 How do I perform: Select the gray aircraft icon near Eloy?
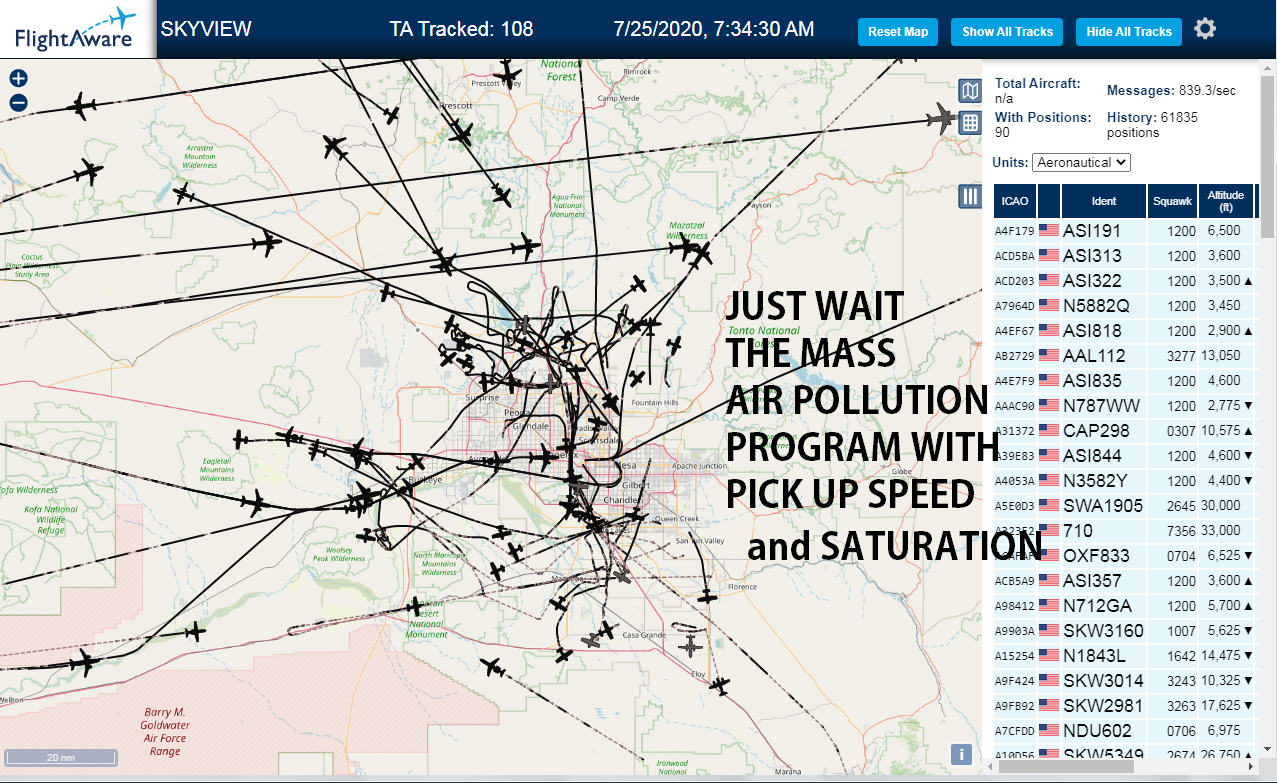690,646
